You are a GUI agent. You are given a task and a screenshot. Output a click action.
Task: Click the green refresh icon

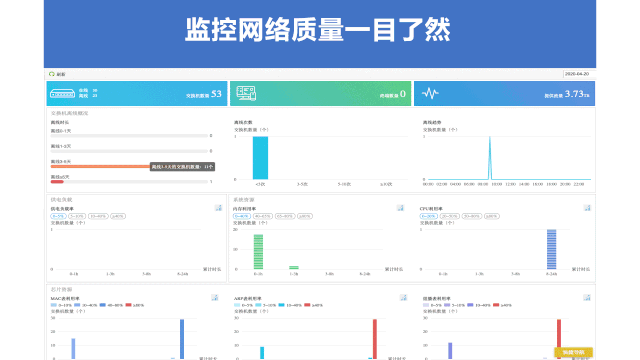(51, 74)
